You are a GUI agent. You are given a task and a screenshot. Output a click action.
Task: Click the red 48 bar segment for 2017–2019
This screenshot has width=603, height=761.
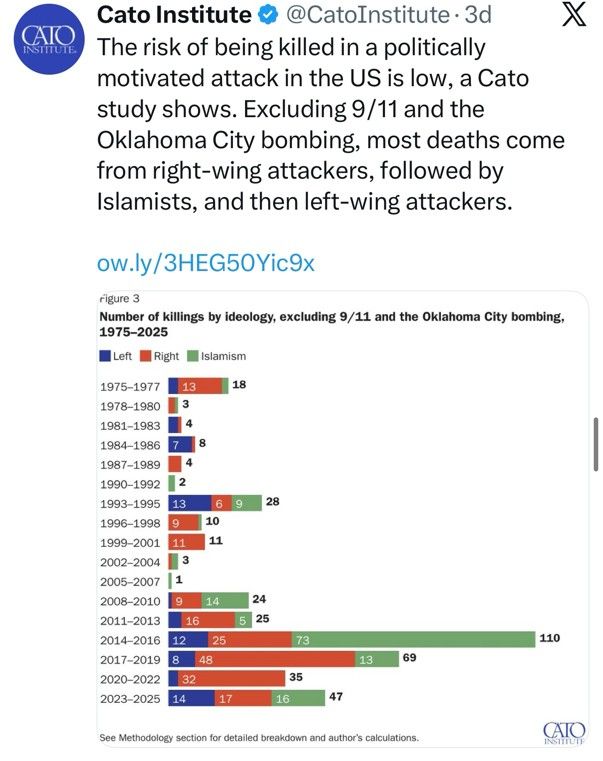tap(275, 659)
